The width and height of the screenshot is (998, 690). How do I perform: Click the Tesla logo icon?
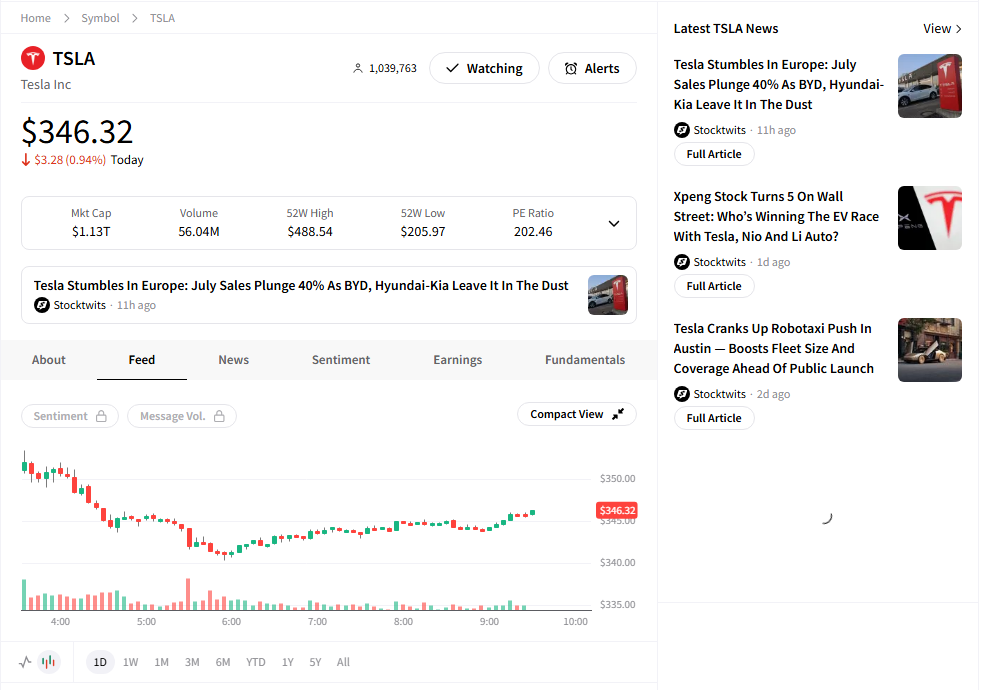pyautogui.click(x=33, y=58)
